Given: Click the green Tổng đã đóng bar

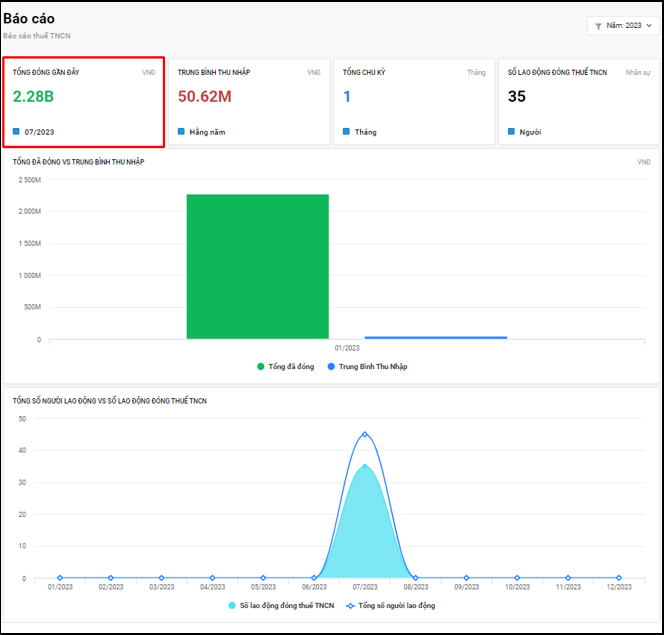Looking at the screenshot, I should [x=257, y=266].
